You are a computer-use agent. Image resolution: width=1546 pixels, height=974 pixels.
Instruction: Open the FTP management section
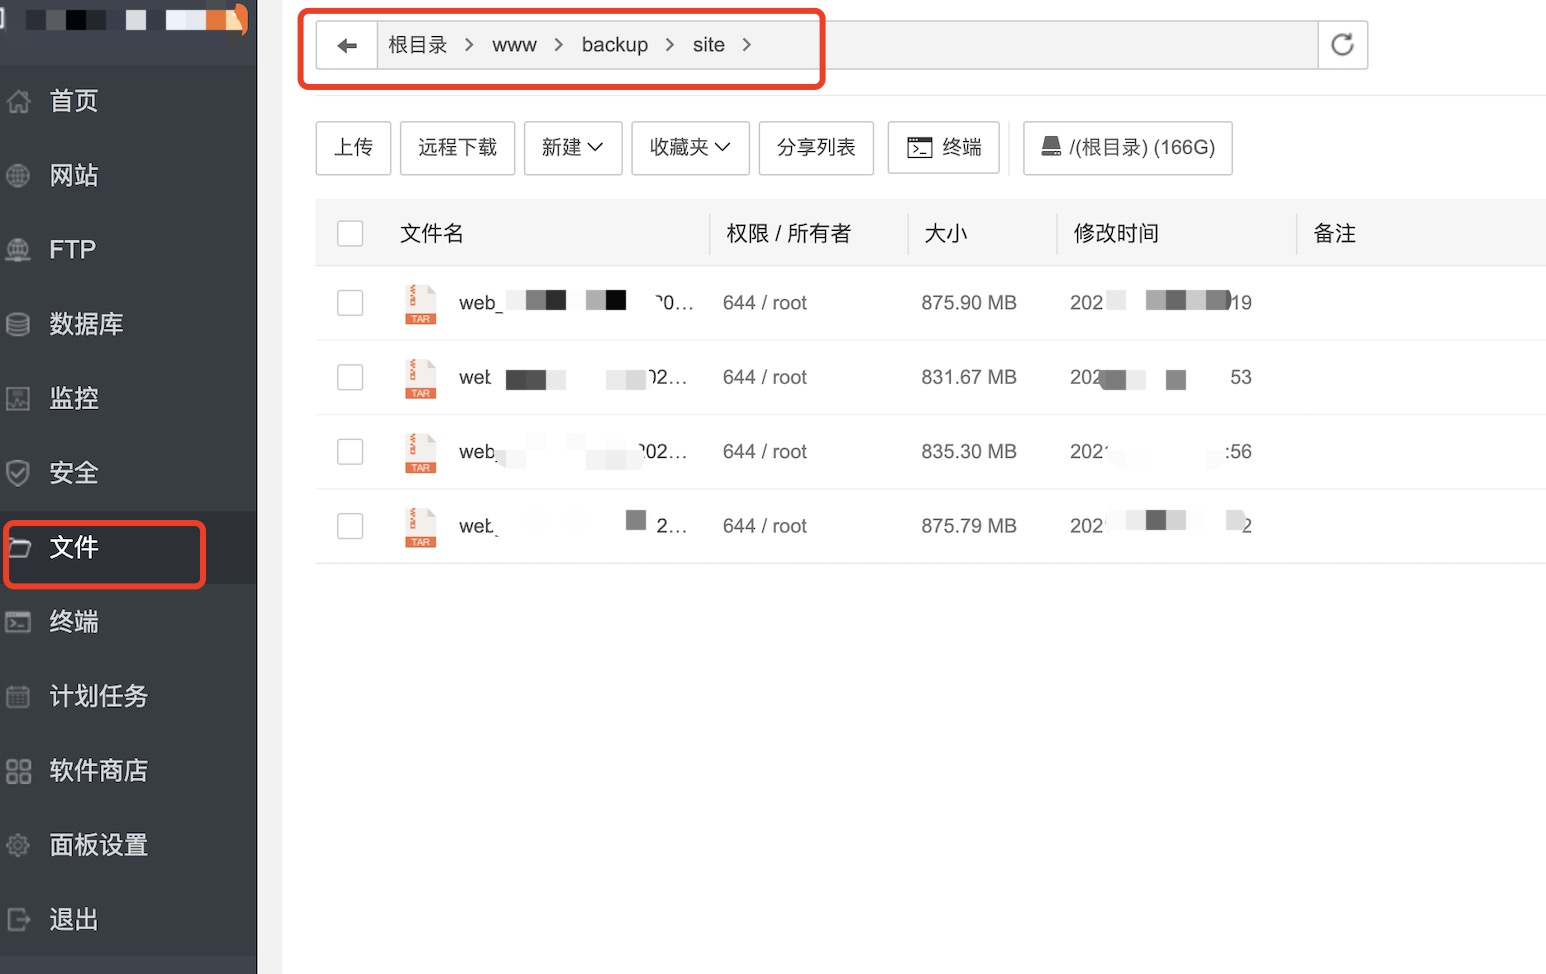coord(72,249)
